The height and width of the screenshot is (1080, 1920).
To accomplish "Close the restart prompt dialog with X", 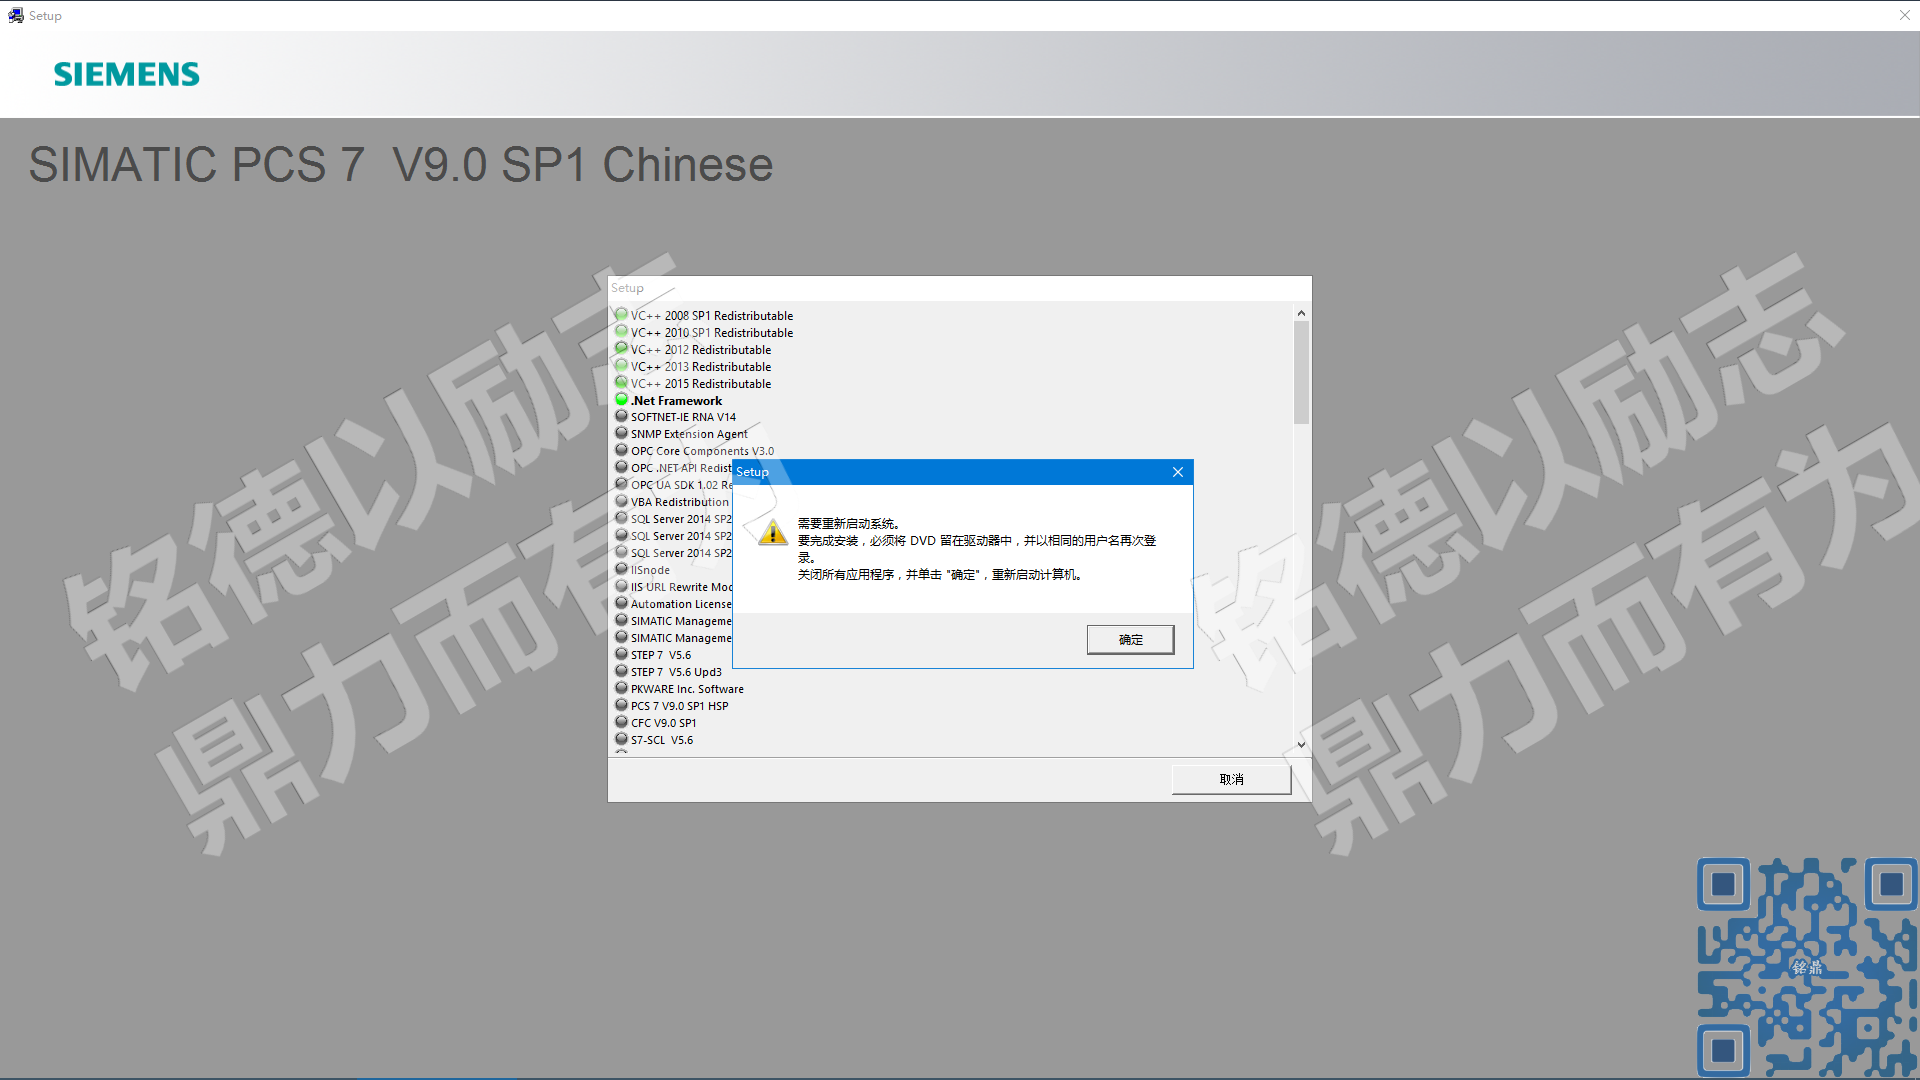I will [1178, 472].
